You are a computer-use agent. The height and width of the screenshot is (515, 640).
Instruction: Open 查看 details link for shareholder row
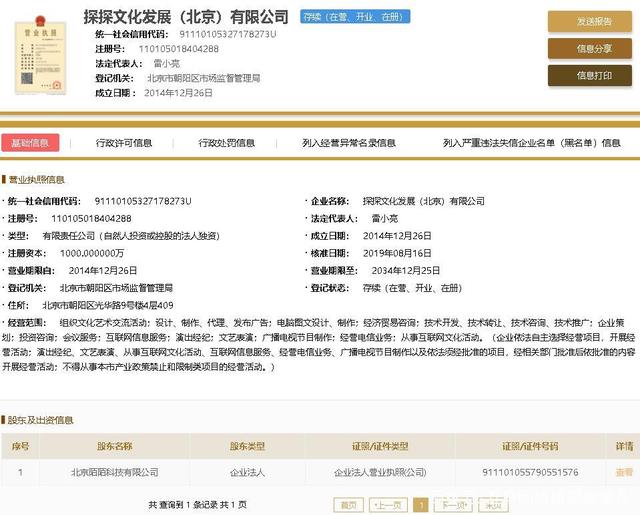point(624,472)
